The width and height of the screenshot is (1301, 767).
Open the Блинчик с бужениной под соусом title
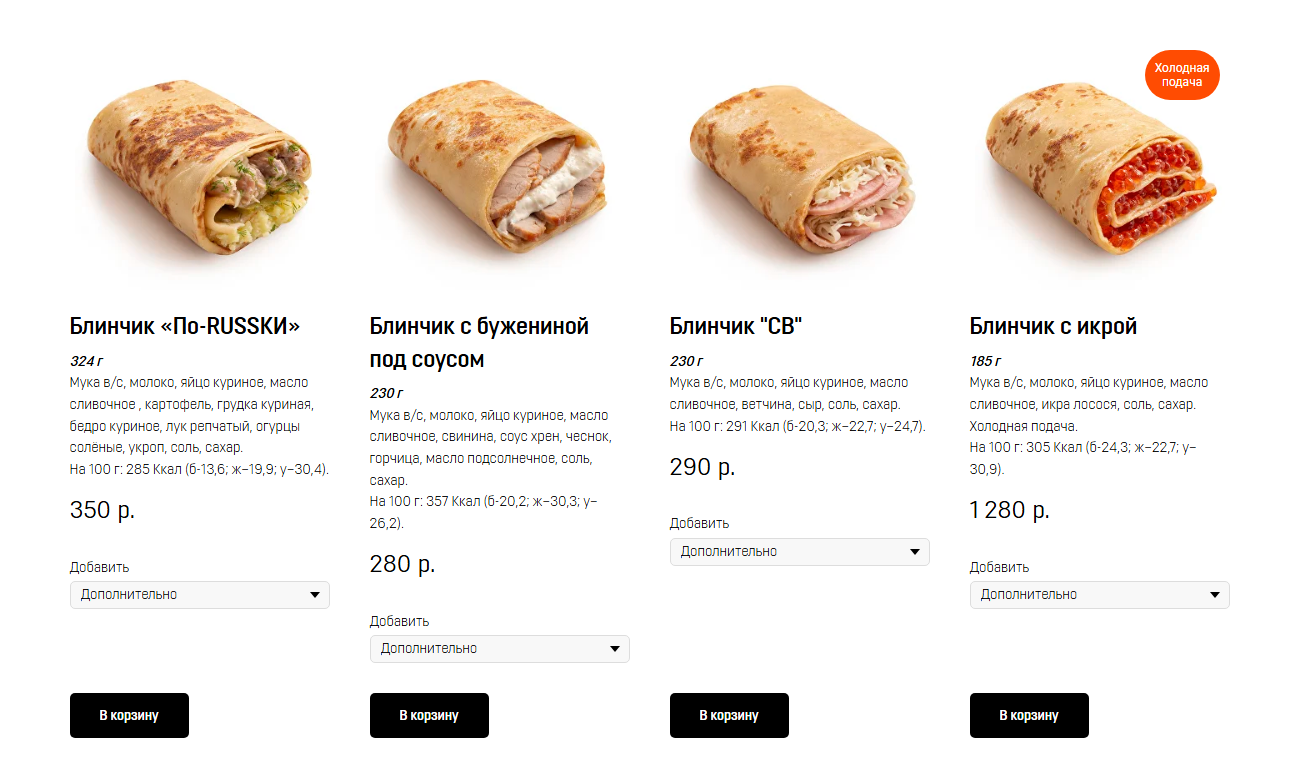479,342
